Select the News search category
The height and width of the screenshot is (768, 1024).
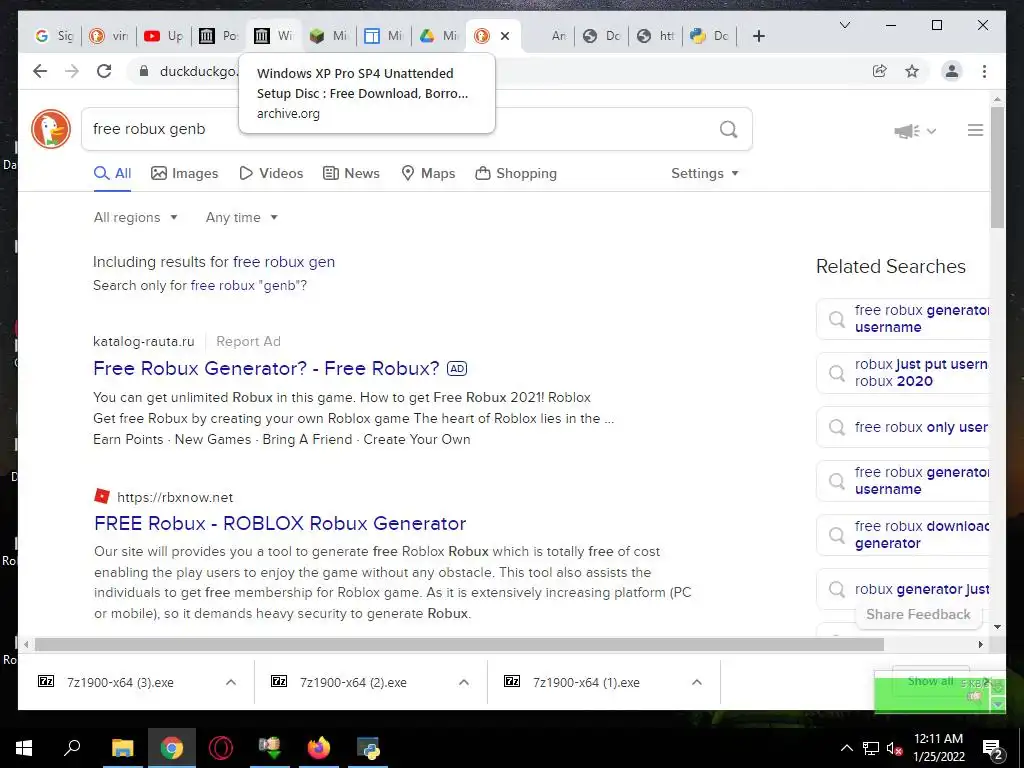[x=351, y=173]
